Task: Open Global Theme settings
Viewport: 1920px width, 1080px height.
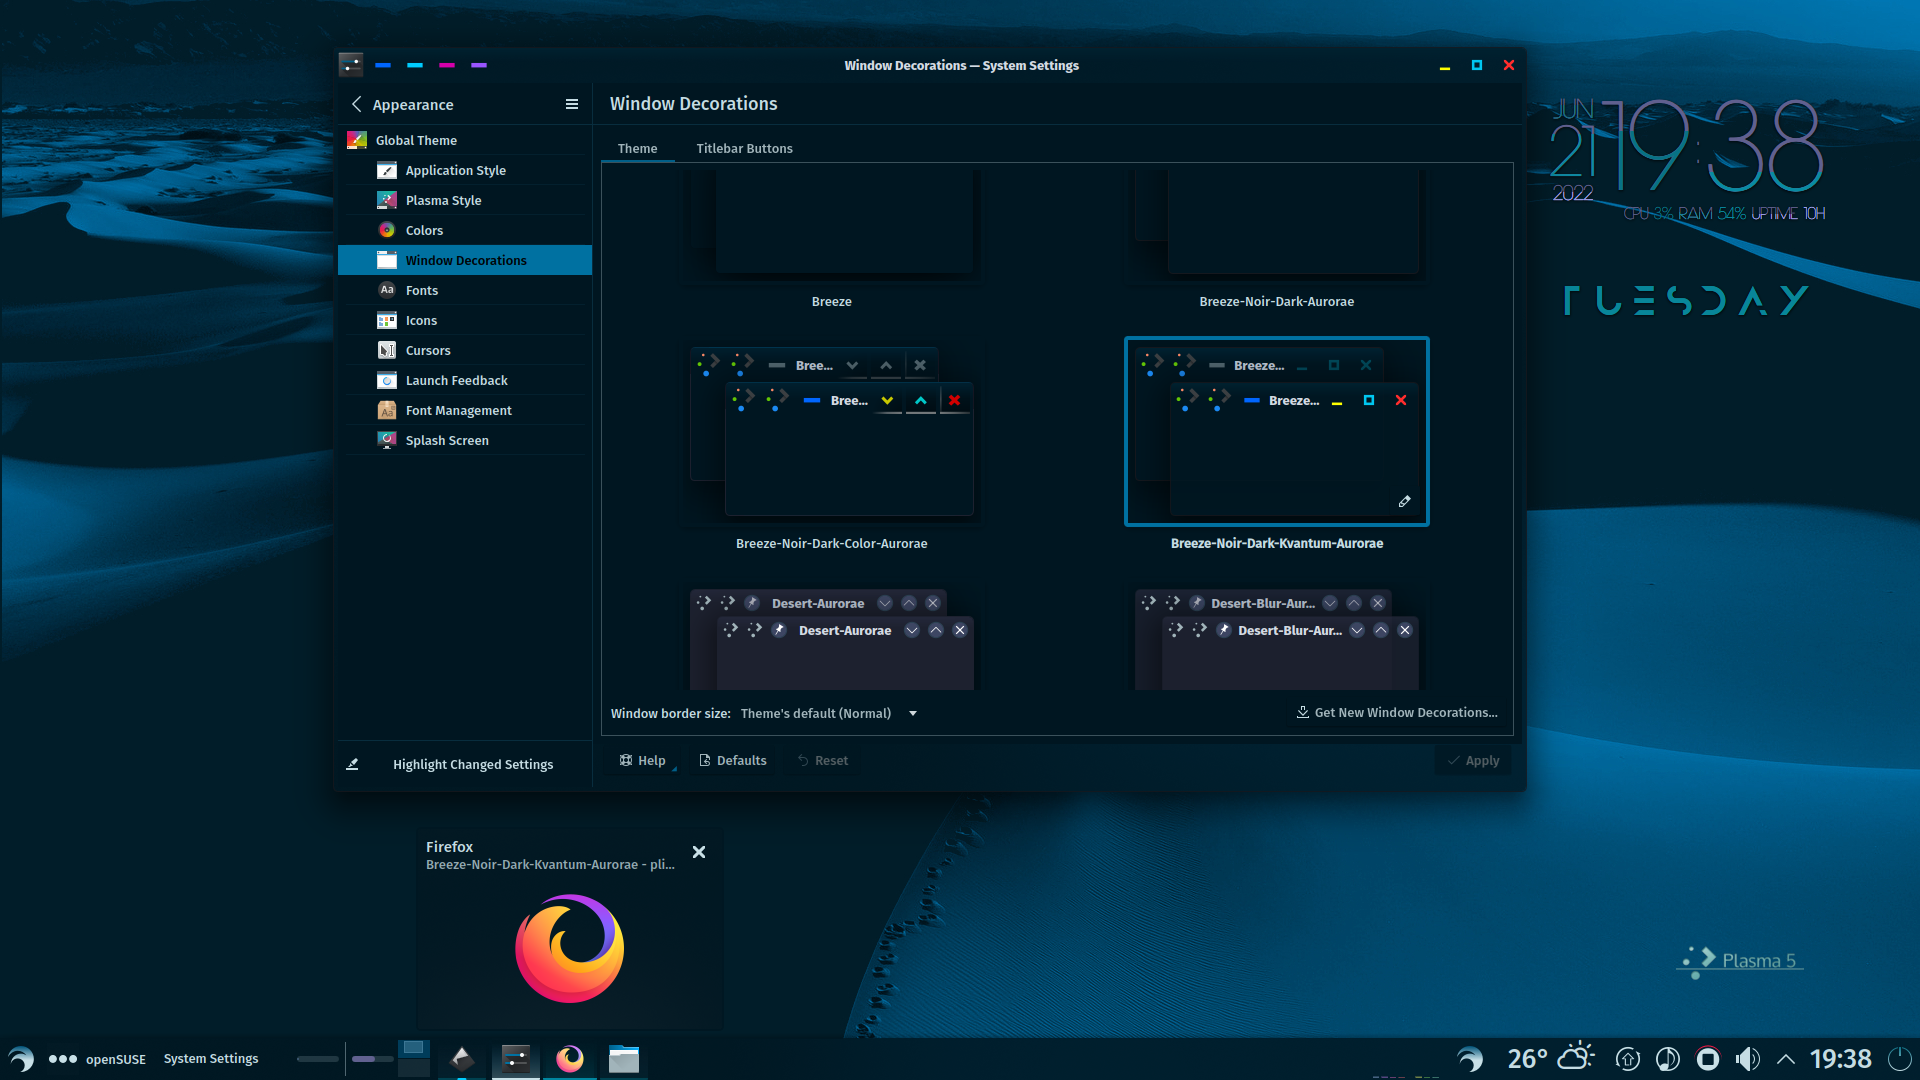Action: 465,140
